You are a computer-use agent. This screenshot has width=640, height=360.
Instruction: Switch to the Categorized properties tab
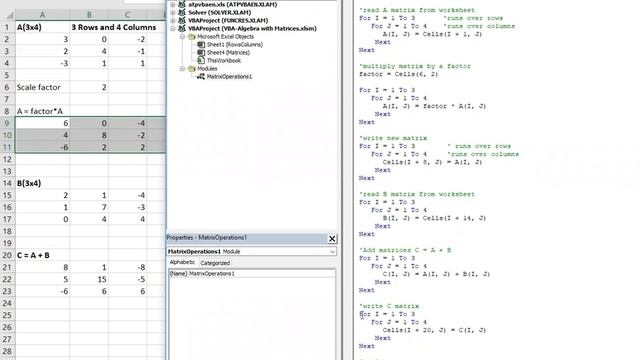point(215,263)
